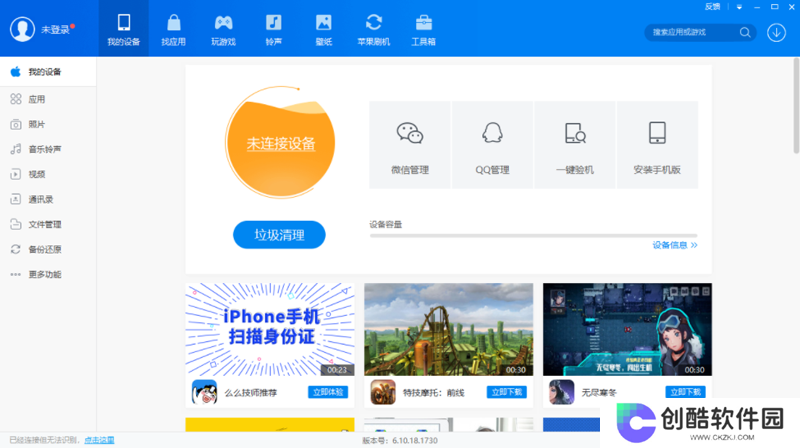
Task: Click the 无尽寒冬 app icon
Action: pyautogui.click(x=561, y=392)
